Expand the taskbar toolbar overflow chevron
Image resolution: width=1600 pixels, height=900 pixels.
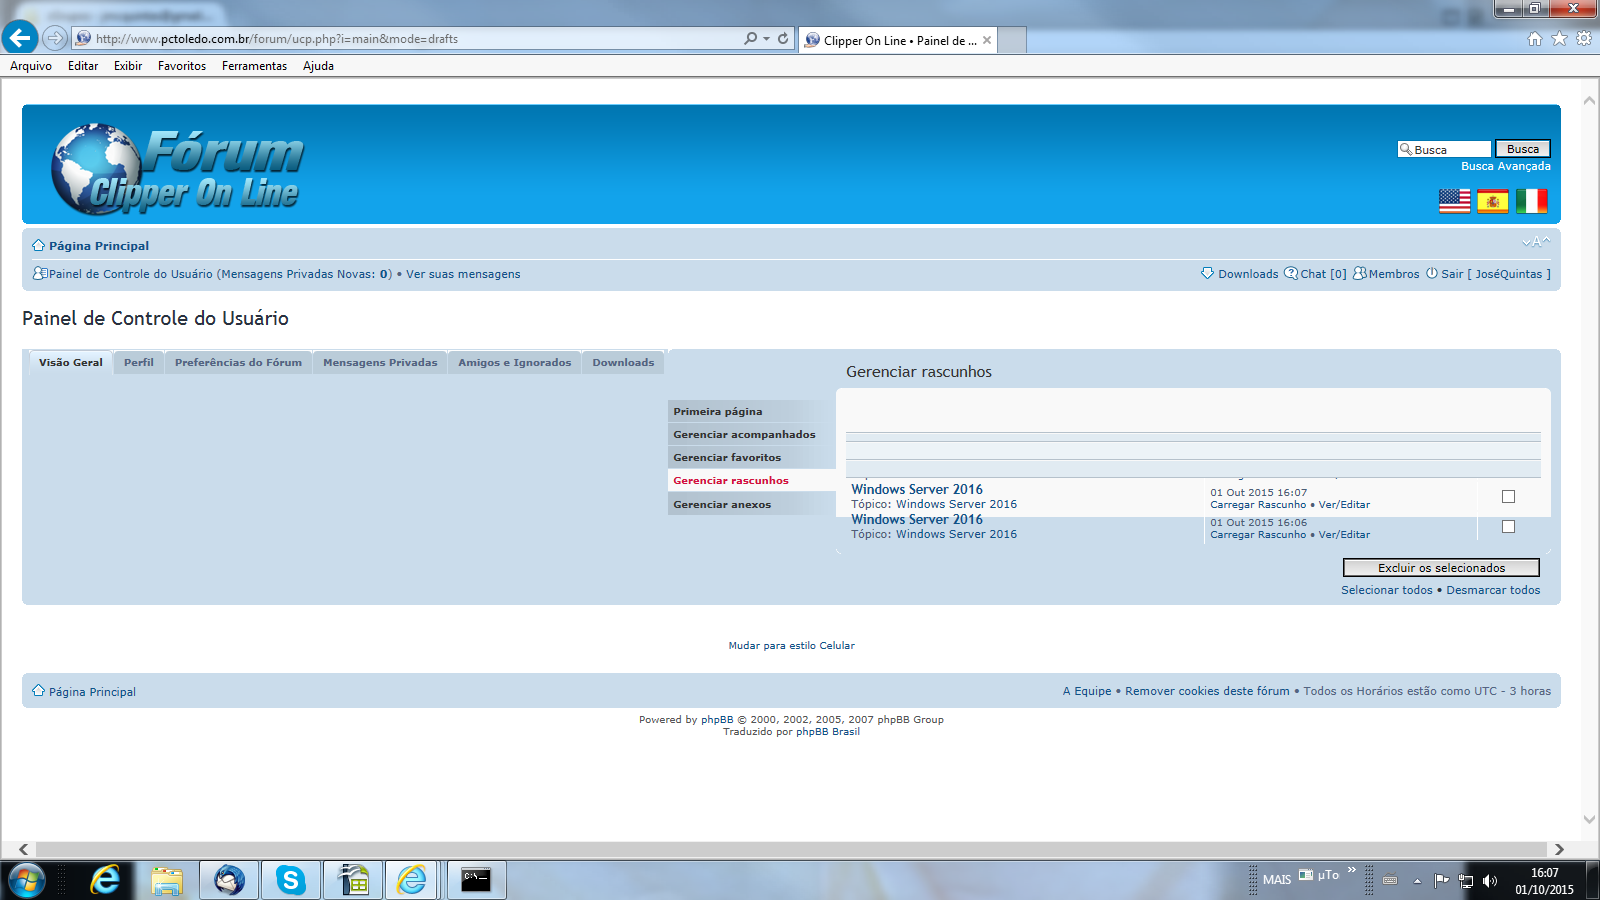pyautogui.click(x=1352, y=871)
